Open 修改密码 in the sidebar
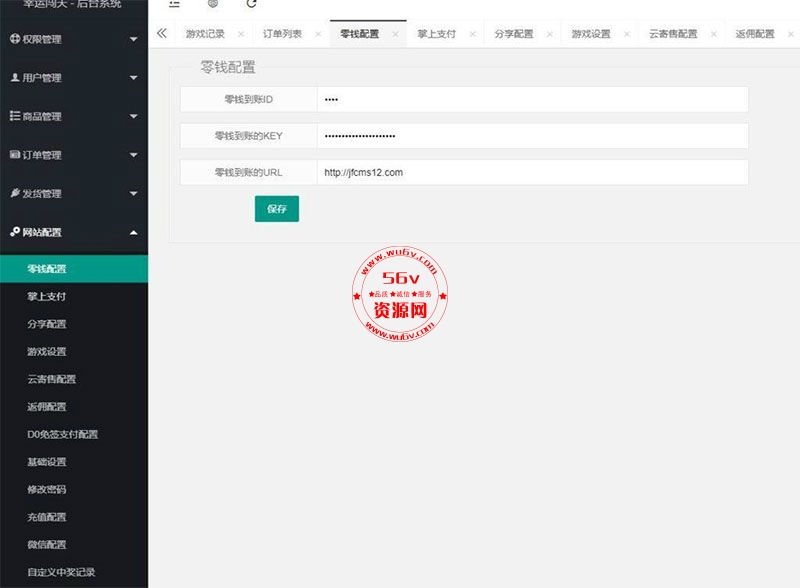 (74, 489)
